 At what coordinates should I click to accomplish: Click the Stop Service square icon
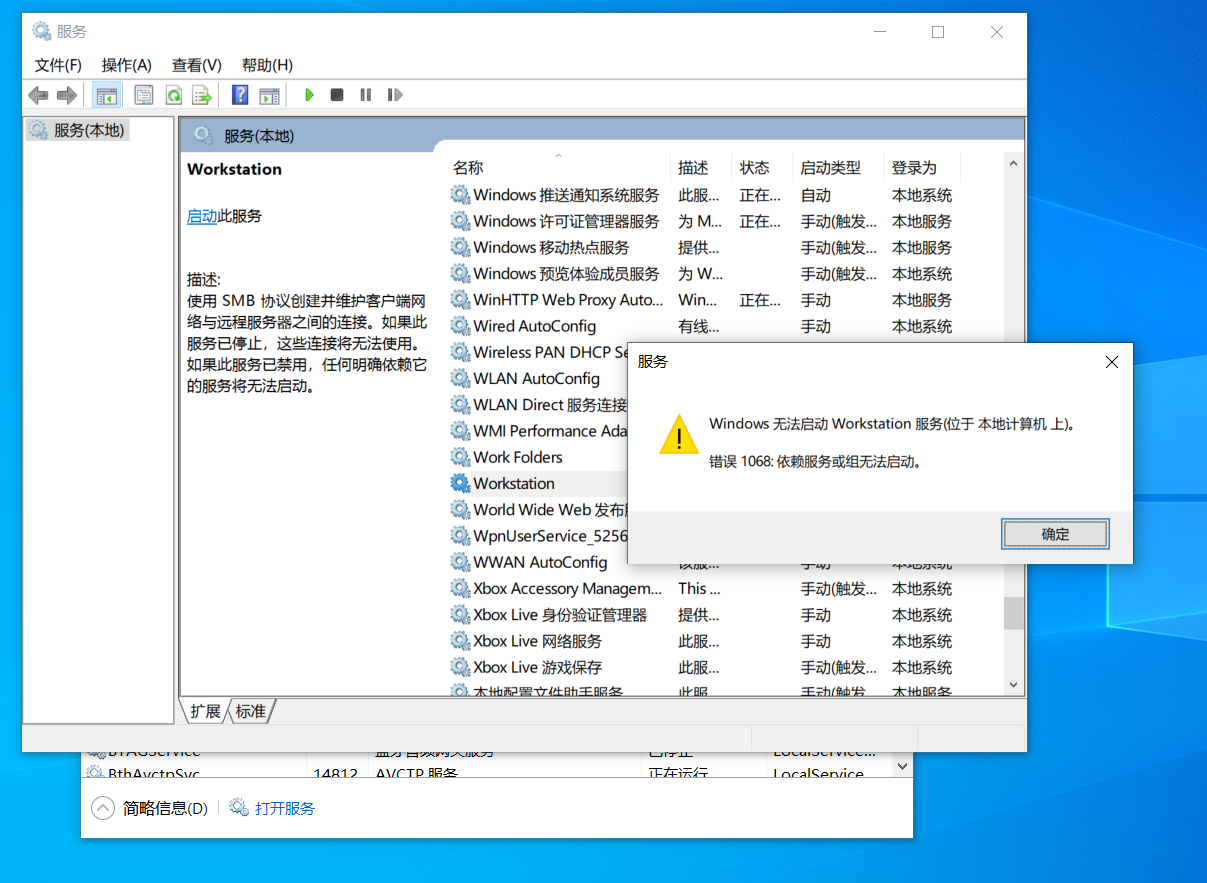(337, 95)
